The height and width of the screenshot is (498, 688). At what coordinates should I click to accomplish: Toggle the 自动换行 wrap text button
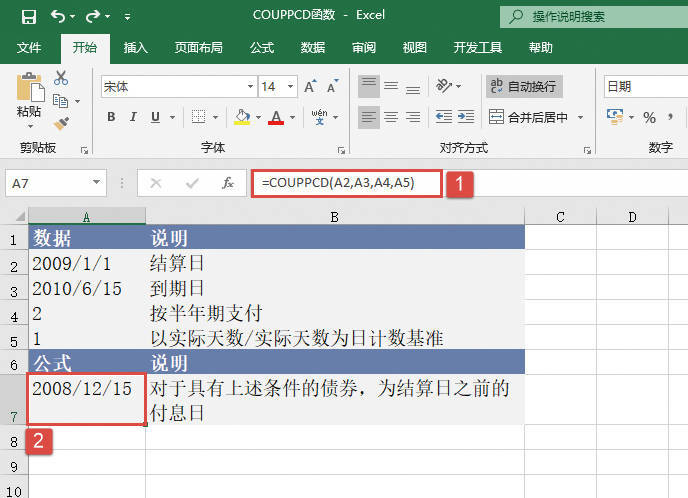pyautogui.click(x=523, y=87)
